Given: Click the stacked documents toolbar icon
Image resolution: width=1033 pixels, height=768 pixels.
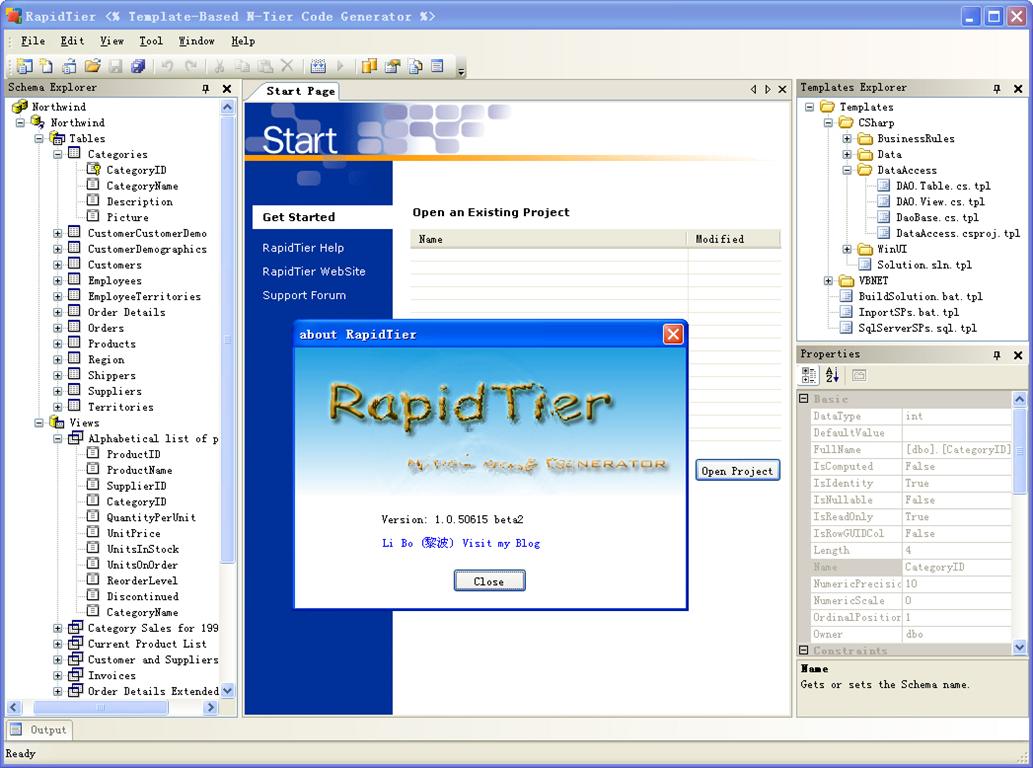Looking at the screenshot, I should tap(415, 66).
